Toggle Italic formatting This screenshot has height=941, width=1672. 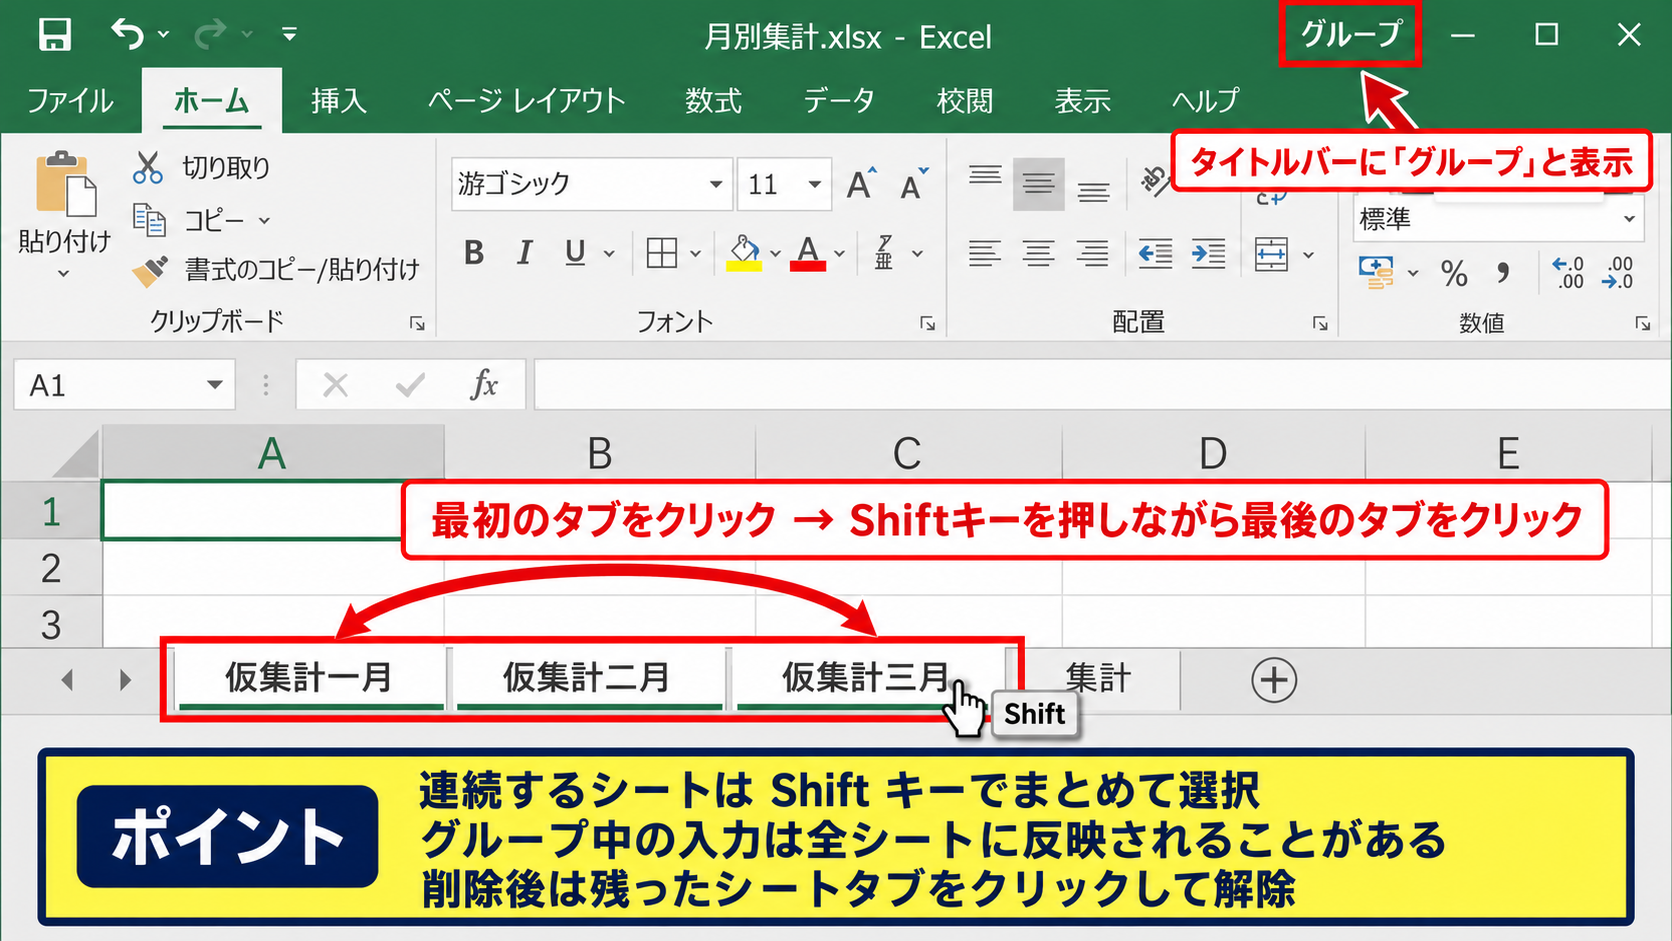(524, 253)
